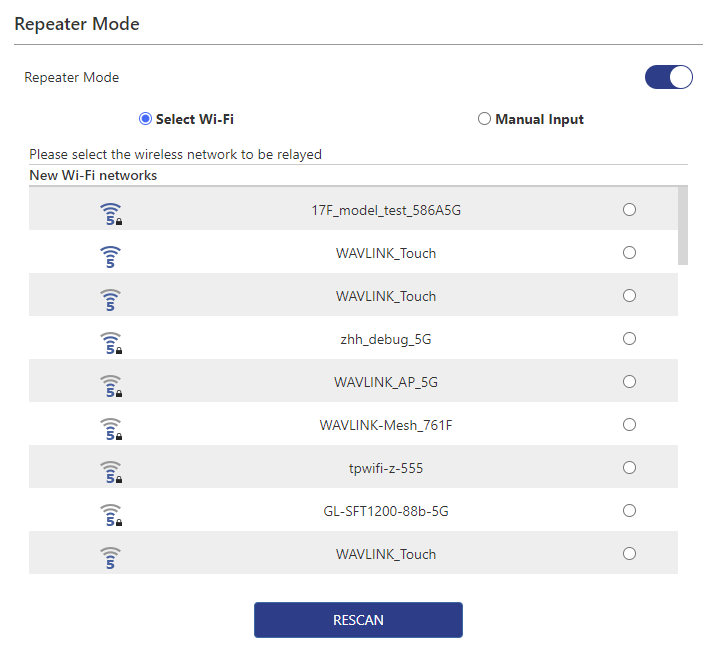Viewport: 724px width, 670px height.
Task: Click the full-strength blue WAVLINK_Touch signal icon
Action: pyautogui.click(x=111, y=255)
